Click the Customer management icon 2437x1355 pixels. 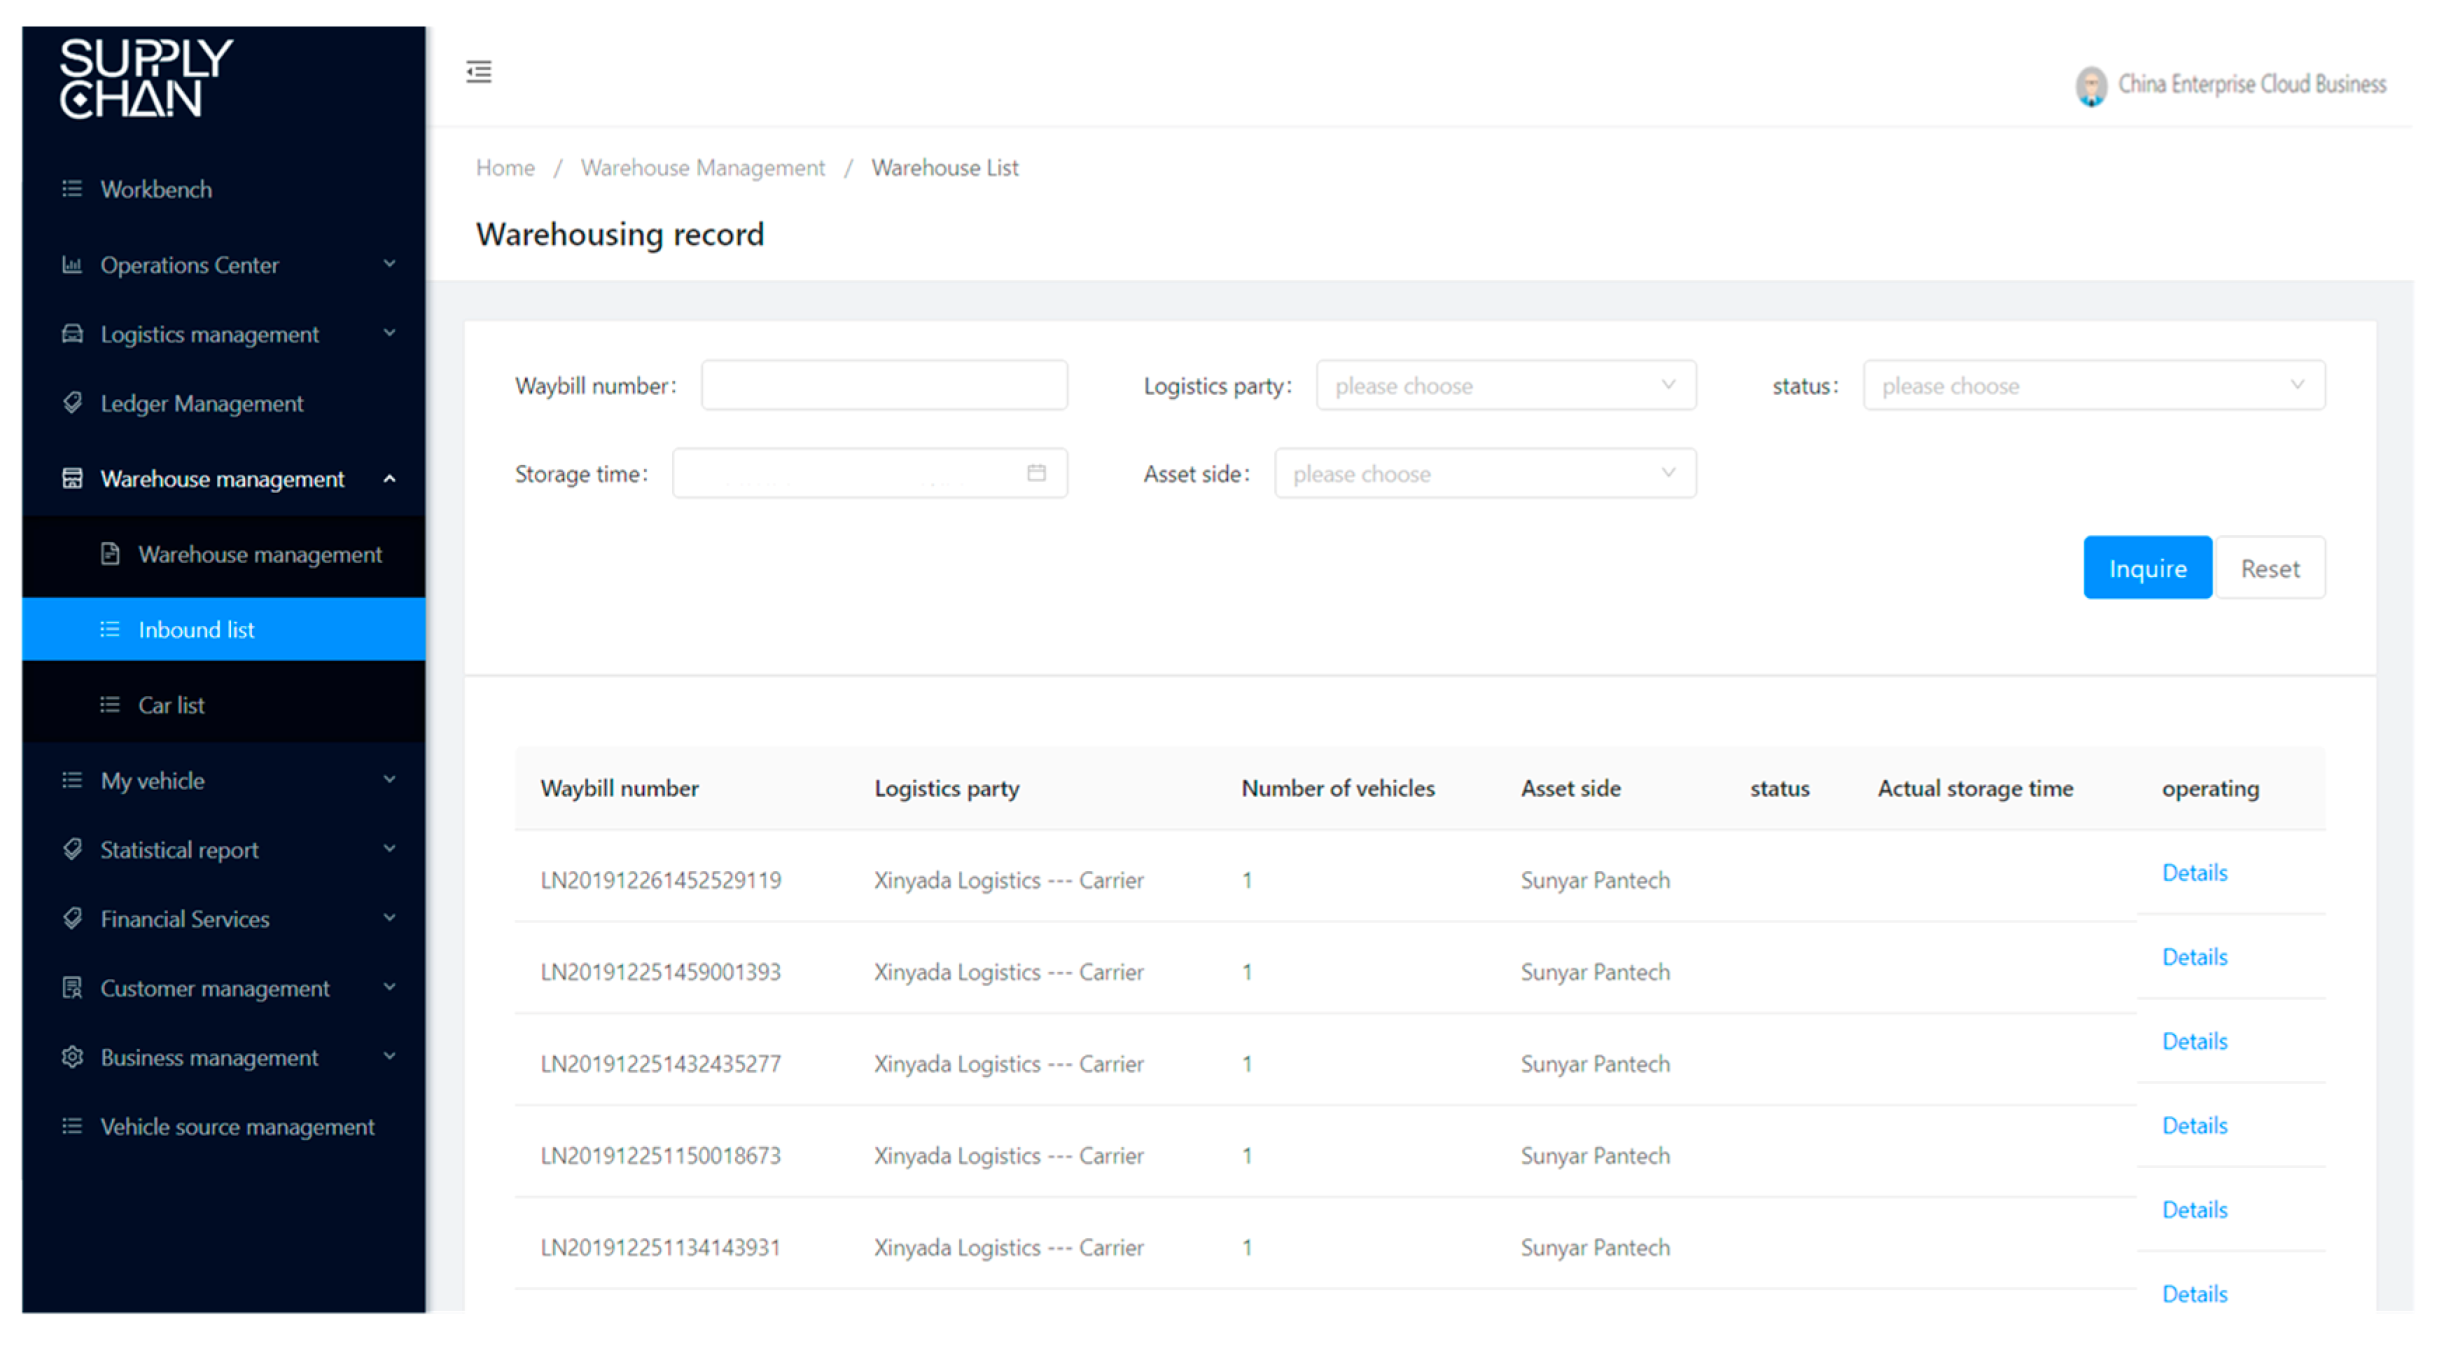pos(72,988)
